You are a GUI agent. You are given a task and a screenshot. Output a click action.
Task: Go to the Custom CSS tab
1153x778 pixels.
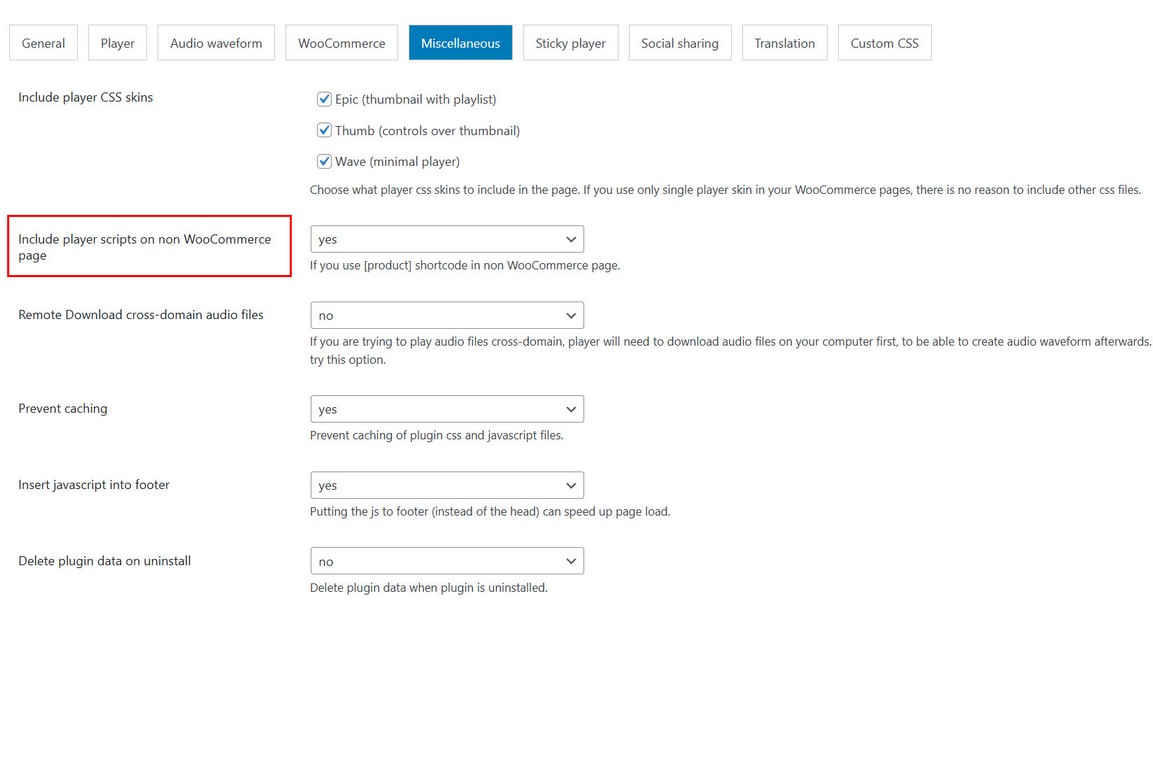(884, 43)
